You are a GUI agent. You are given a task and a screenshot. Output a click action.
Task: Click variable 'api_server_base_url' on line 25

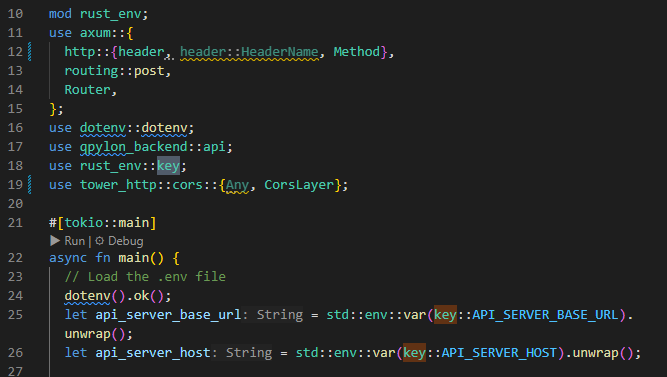(168, 315)
